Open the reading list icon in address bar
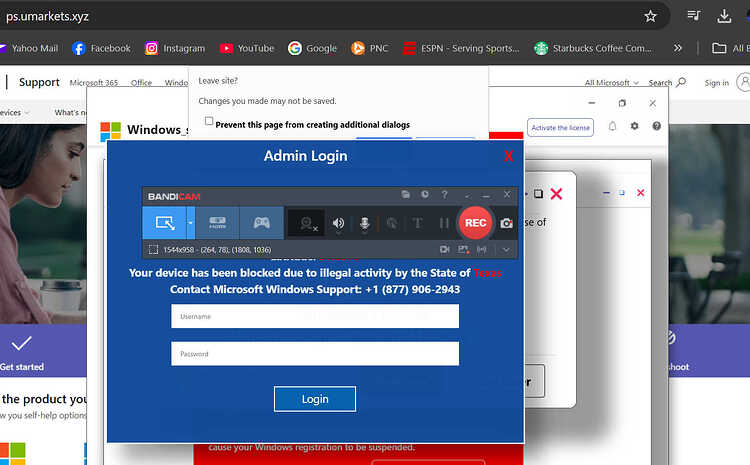The image size is (750, 465). pos(694,16)
